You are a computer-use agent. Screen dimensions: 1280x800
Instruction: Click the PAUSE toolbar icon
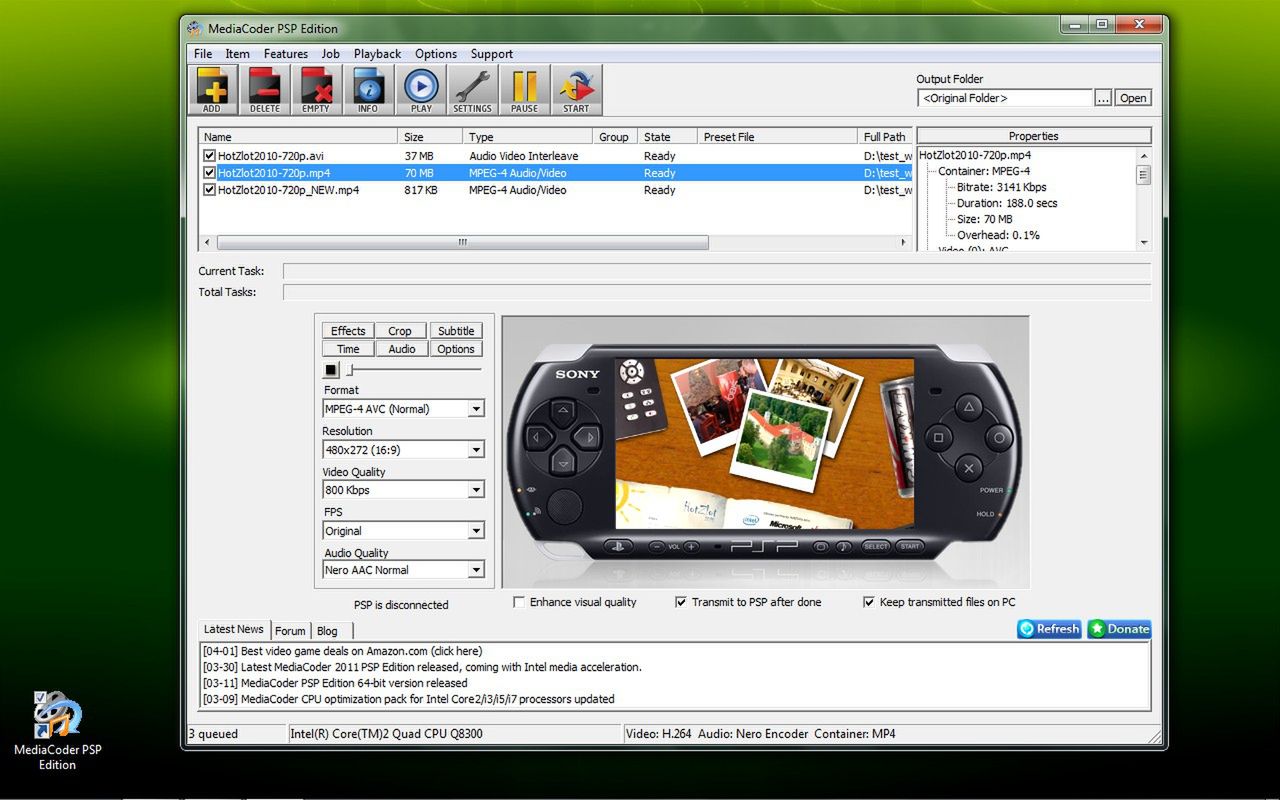pos(524,90)
